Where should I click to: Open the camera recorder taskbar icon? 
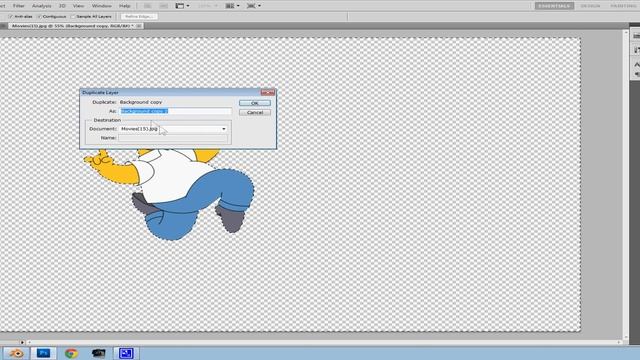pos(98,353)
